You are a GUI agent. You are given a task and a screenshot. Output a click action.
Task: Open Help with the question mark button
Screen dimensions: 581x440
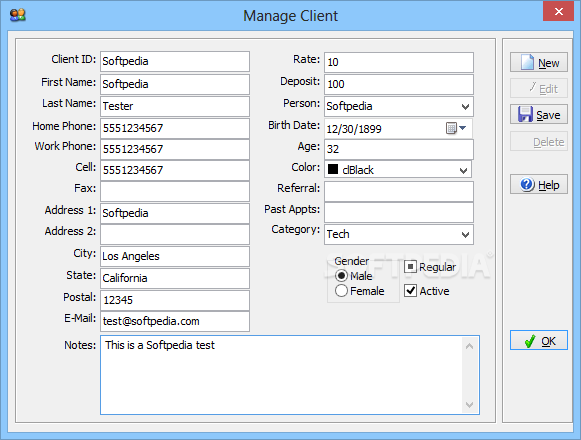[x=539, y=184]
